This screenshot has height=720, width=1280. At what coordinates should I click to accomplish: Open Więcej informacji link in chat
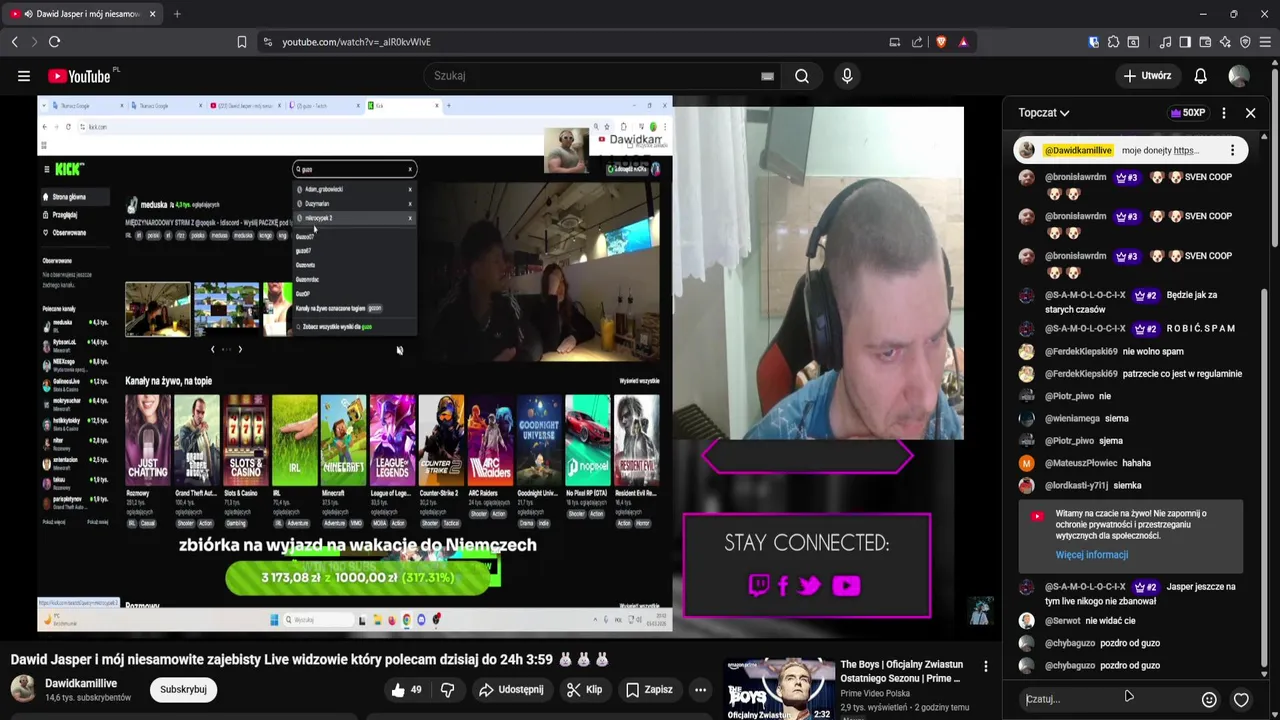1092,555
